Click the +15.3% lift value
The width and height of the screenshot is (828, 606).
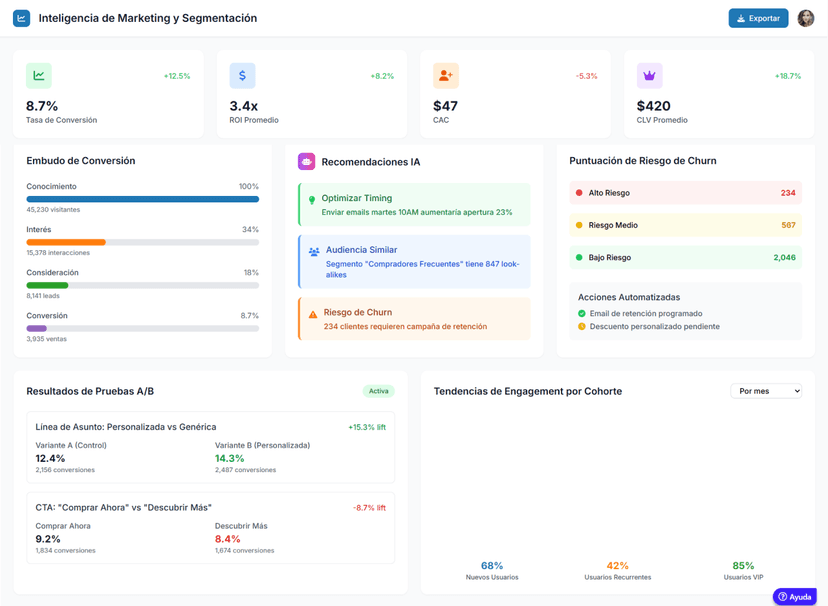[x=367, y=427]
